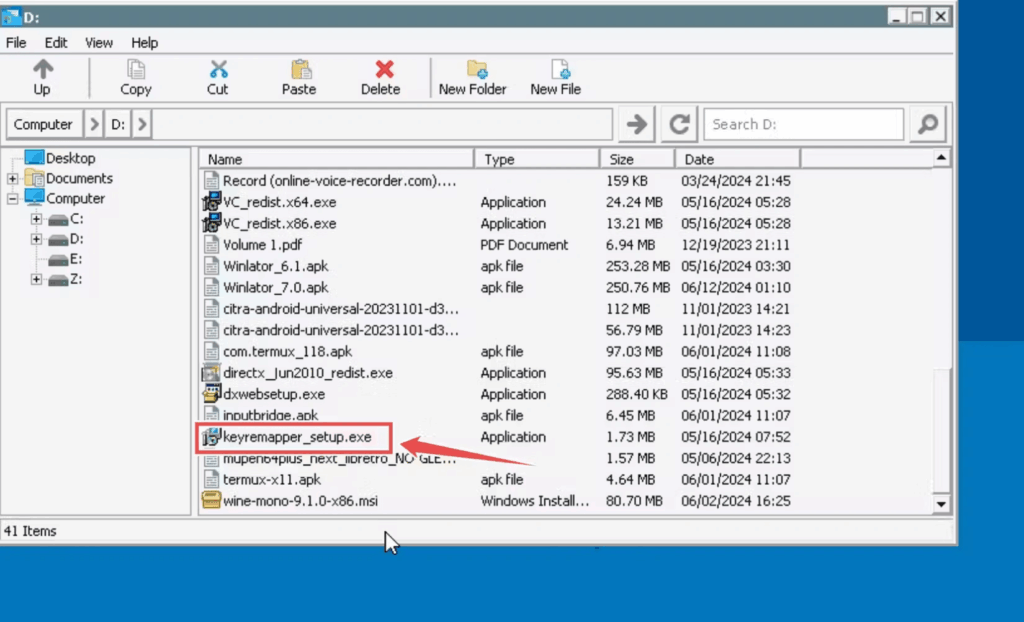This screenshot has width=1024, height=622.
Task: Click the refresh icon beside address bar
Action: (x=680, y=124)
